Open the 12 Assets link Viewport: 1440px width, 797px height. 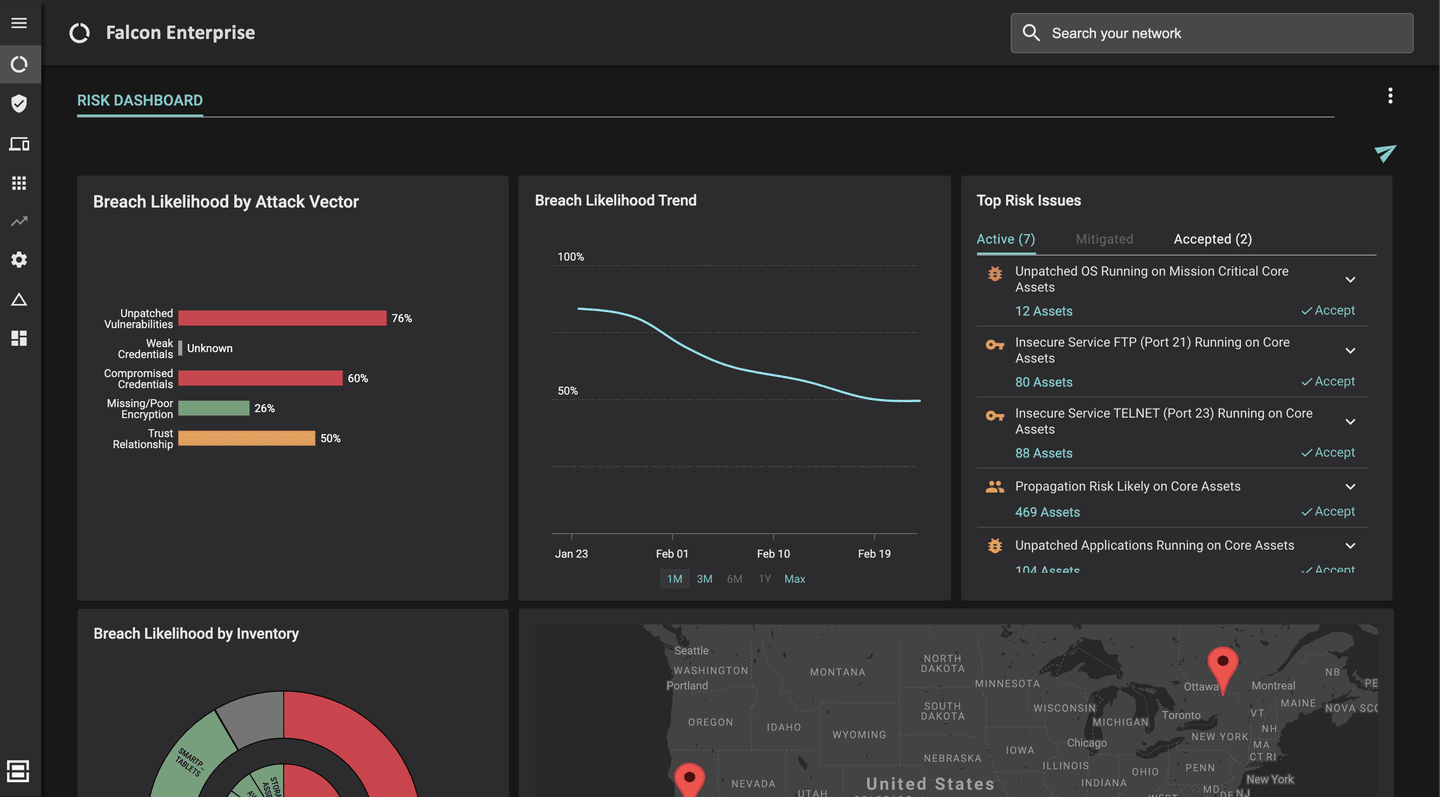tap(1043, 311)
